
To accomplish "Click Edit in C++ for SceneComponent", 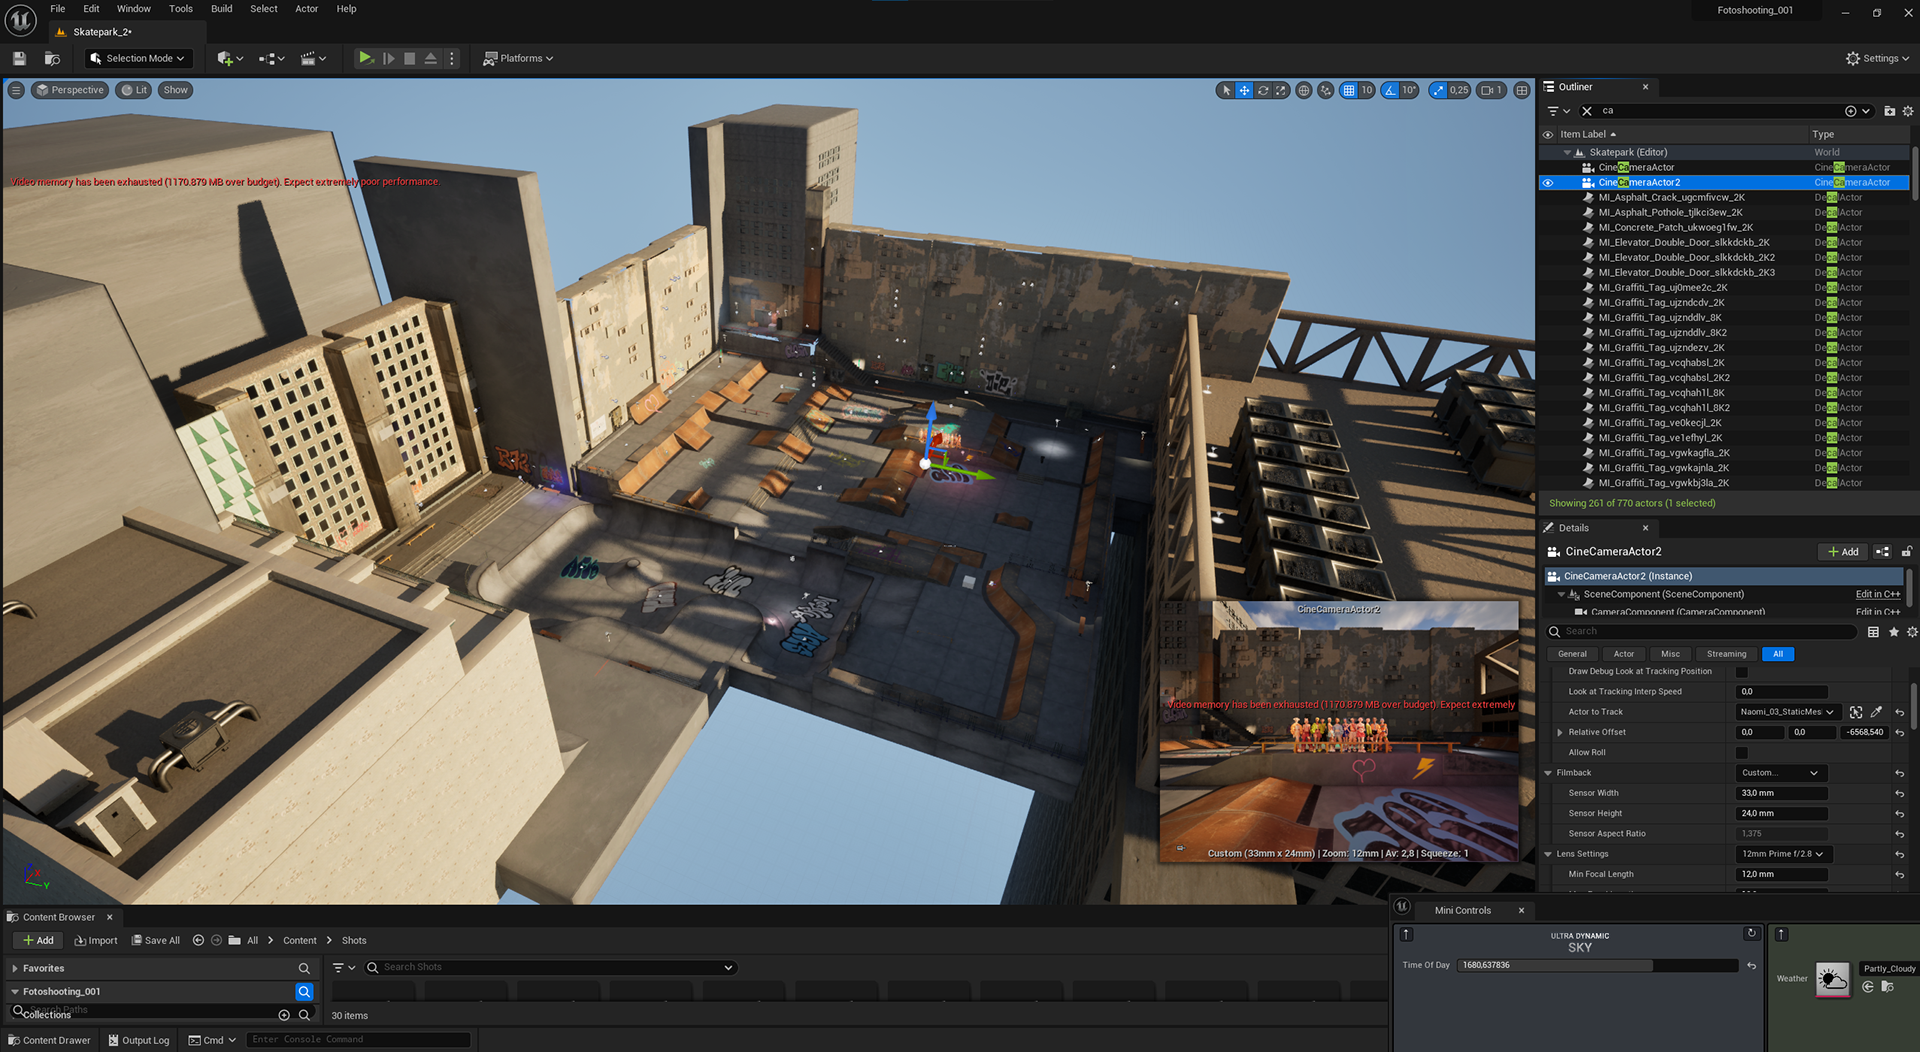I will point(1878,594).
